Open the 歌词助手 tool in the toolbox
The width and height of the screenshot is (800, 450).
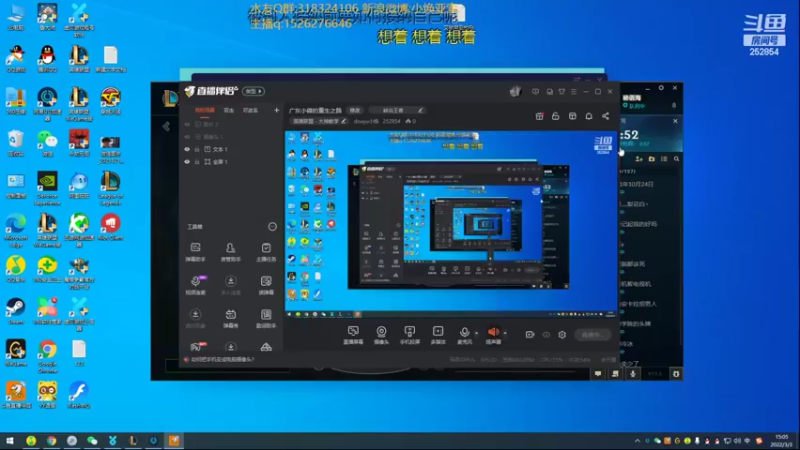[x=266, y=318]
